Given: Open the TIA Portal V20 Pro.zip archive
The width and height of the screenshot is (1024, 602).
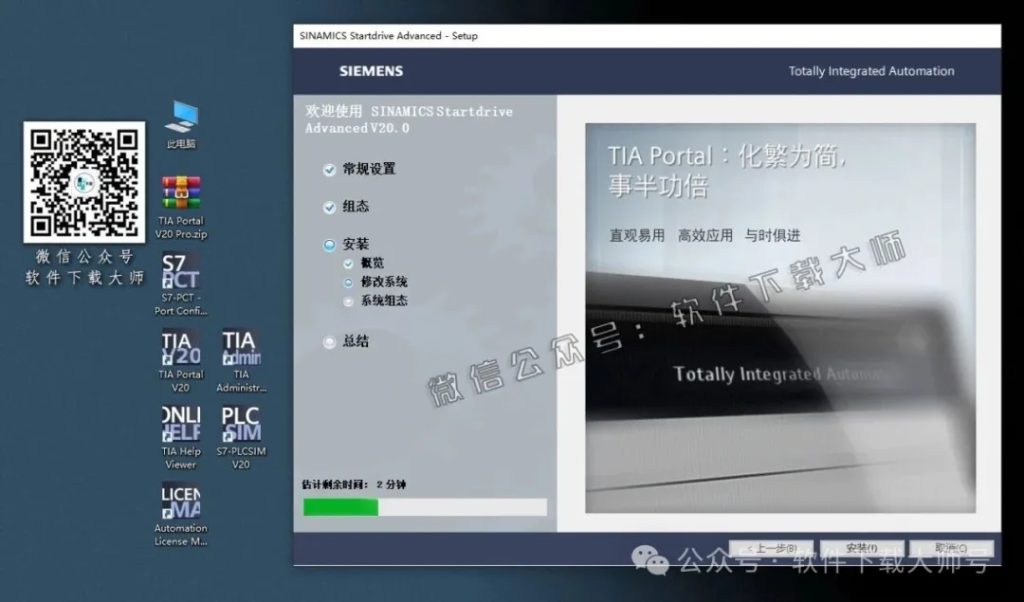Looking at the screenshot, I should pyautogui.click(x=180, y=190).
